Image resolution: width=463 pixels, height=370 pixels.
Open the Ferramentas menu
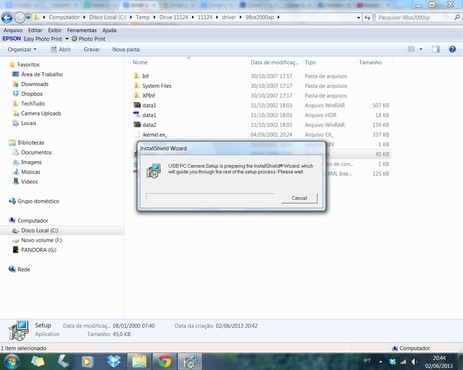(x=82, y=30)
